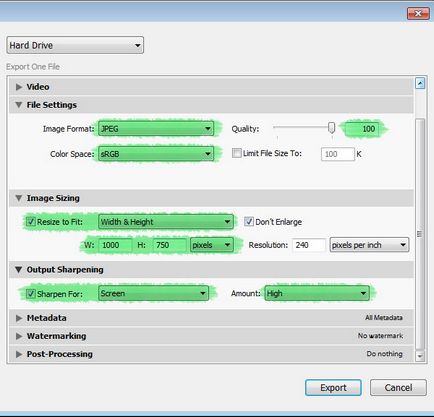
Task: Open the Image Format JPEG dropdown
Action: tap(156, 129)
